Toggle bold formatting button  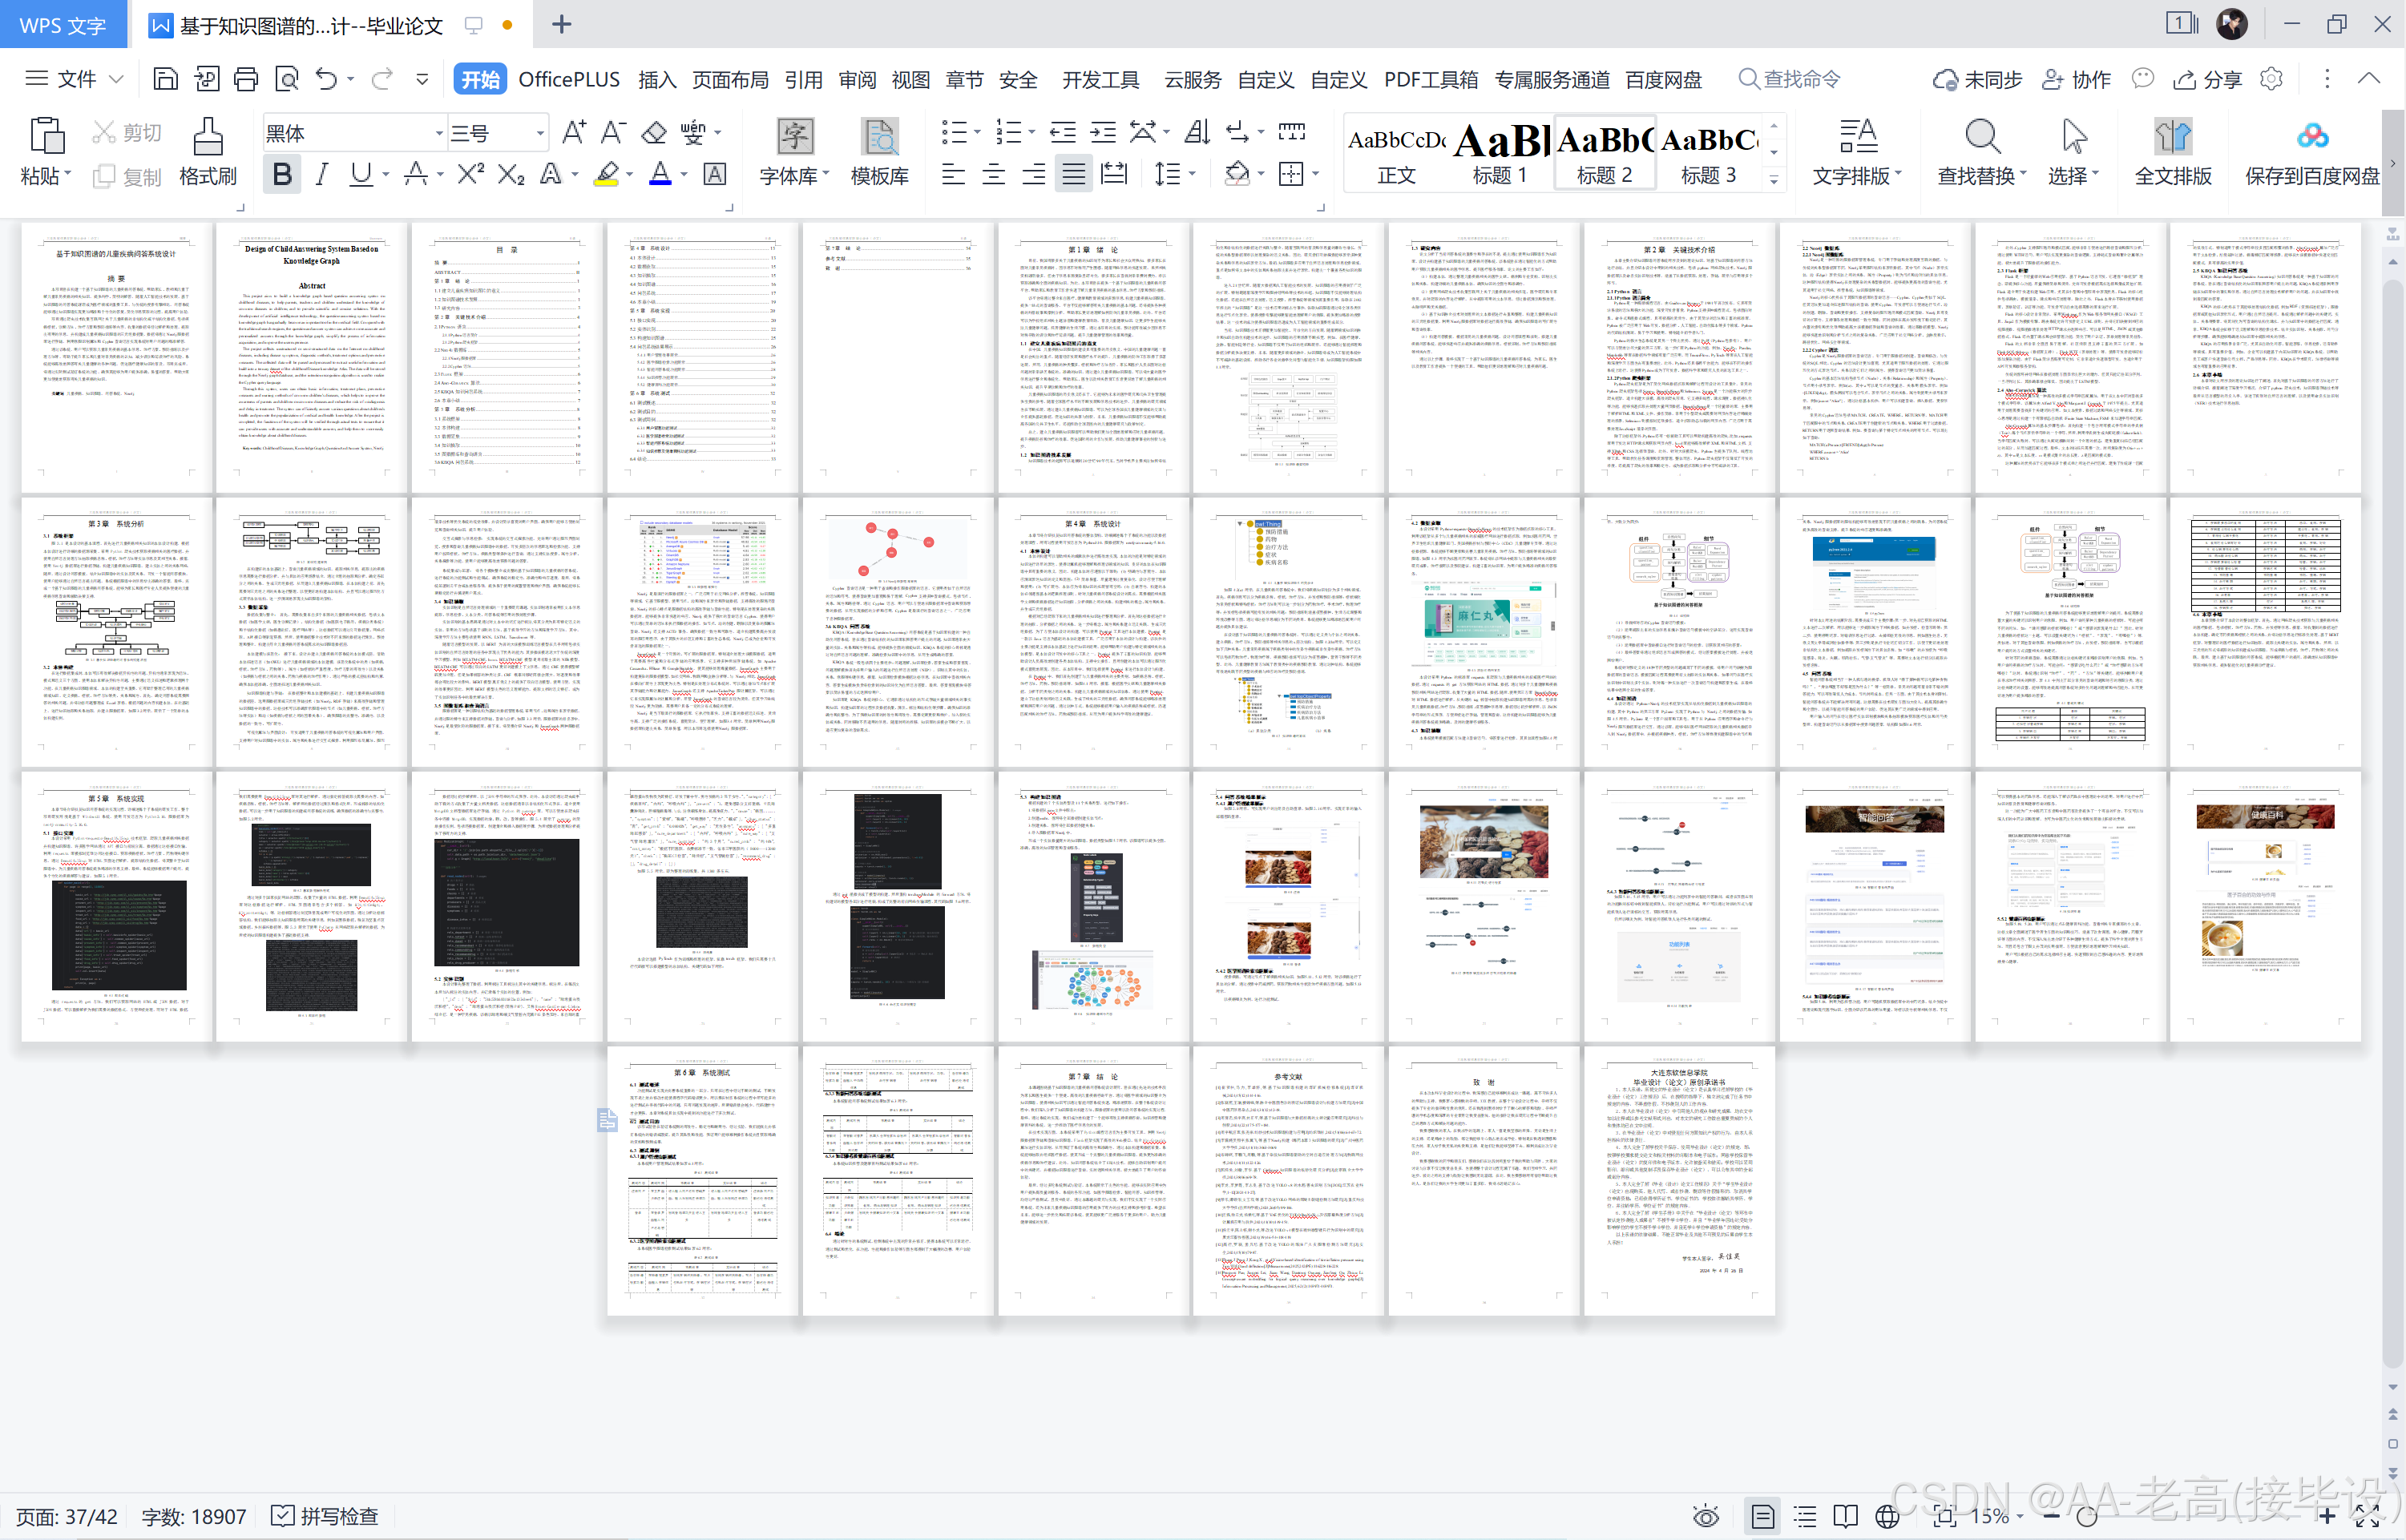[x=282, y=175]
